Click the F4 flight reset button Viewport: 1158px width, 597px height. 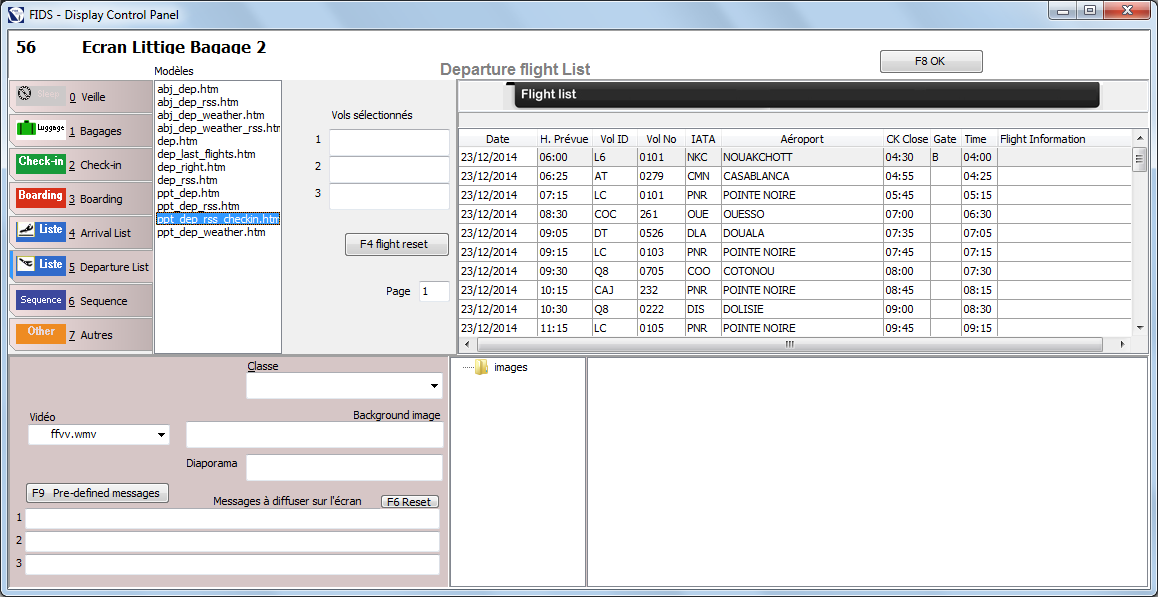pos(397,245)
